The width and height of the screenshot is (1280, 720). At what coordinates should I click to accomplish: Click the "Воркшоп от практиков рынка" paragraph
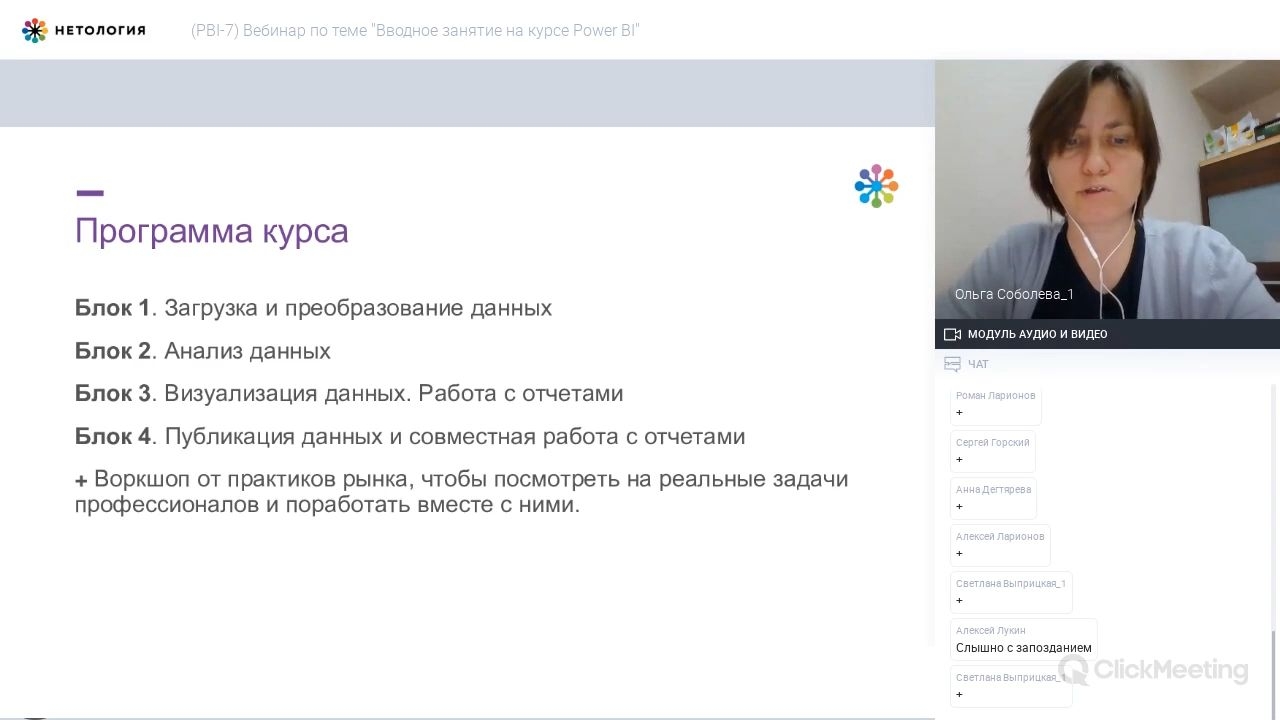point(462,491)
